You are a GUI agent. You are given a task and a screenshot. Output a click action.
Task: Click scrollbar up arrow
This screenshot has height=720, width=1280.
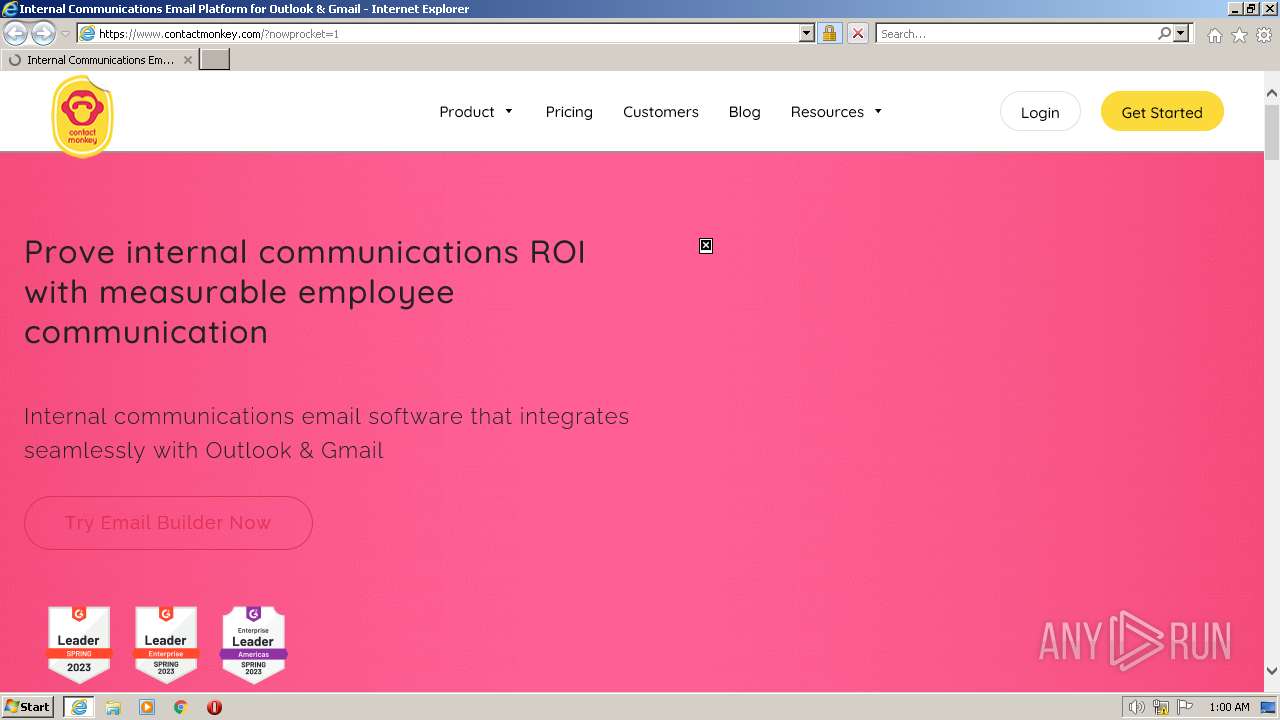1272,94
